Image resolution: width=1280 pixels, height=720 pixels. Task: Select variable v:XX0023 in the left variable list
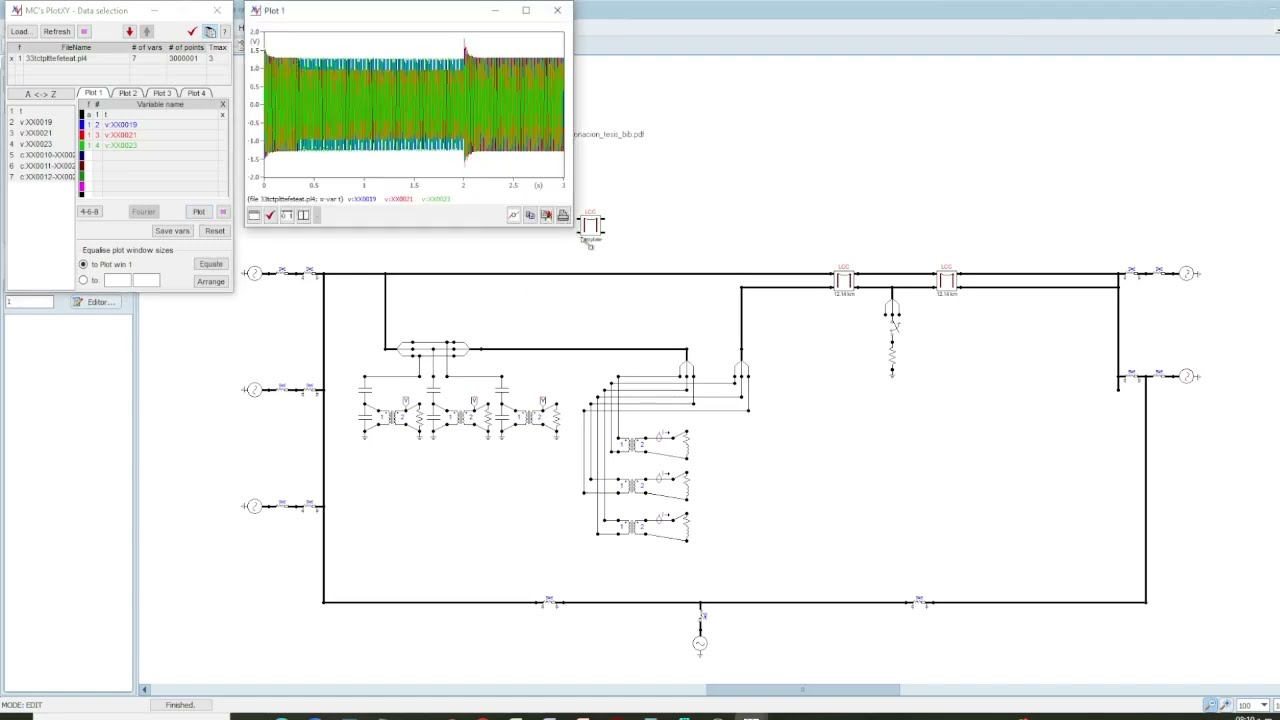tap(41, 144)
